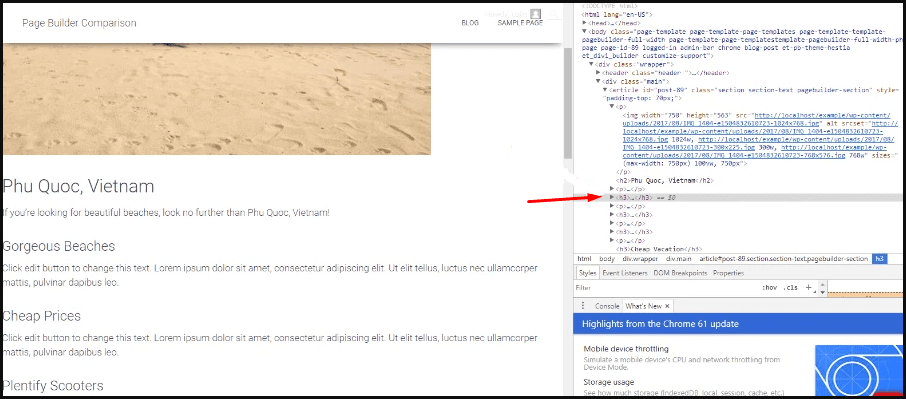Viewport: 906px width, 399px height.
Task: Click Highlights from the Chrome 61 update banner
Action: click(x=739, y=324)
